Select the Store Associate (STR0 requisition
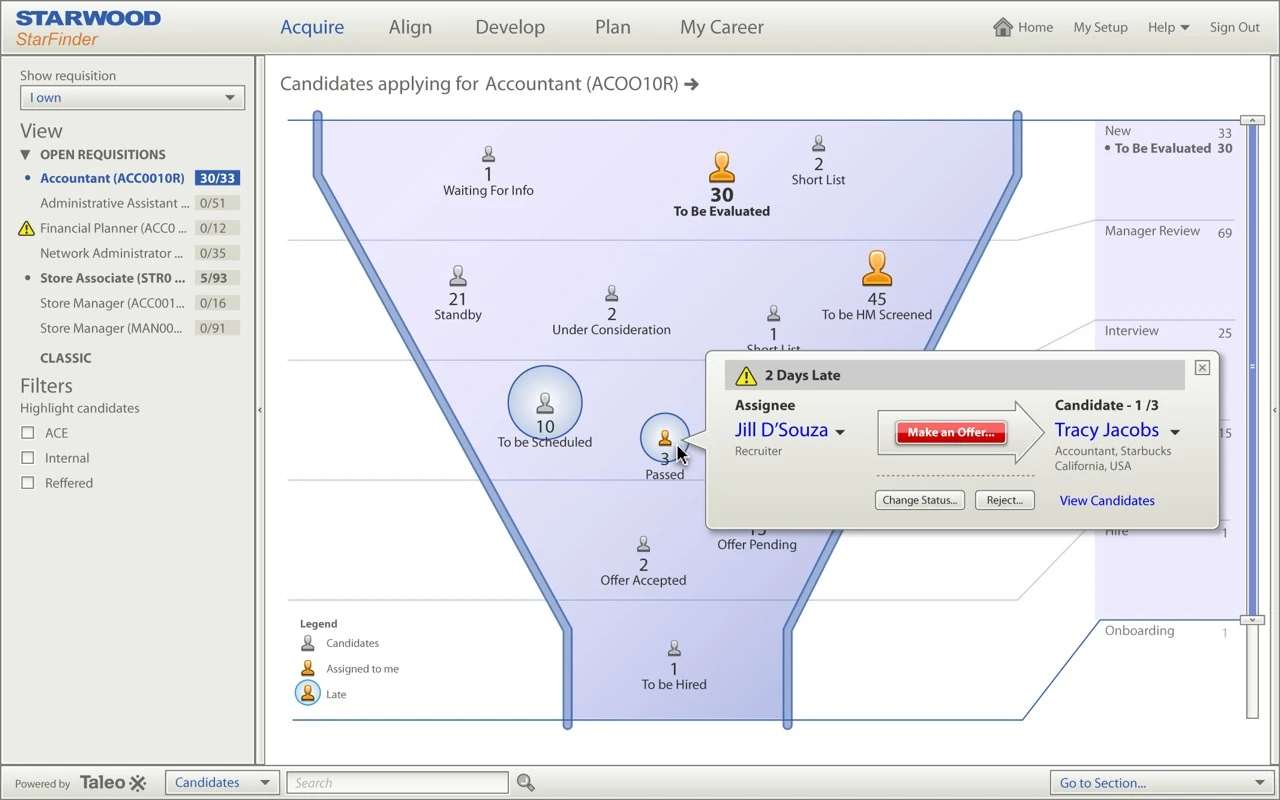The height and width of the screenshot is (800, 1280). coord(113,278)
